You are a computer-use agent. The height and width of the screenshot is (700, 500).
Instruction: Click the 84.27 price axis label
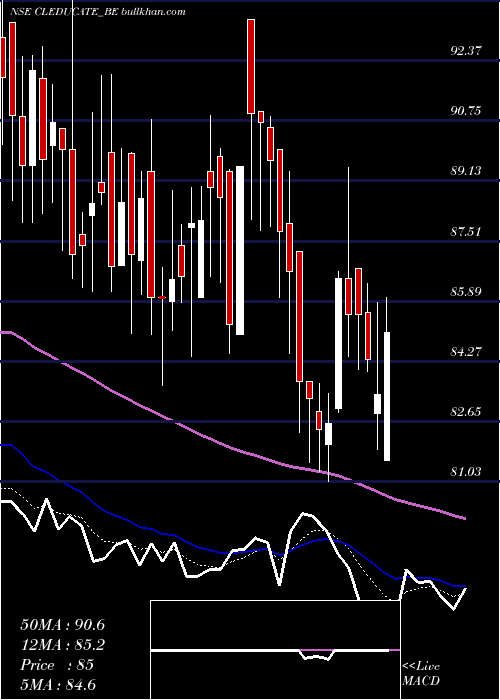coord(466,351)
